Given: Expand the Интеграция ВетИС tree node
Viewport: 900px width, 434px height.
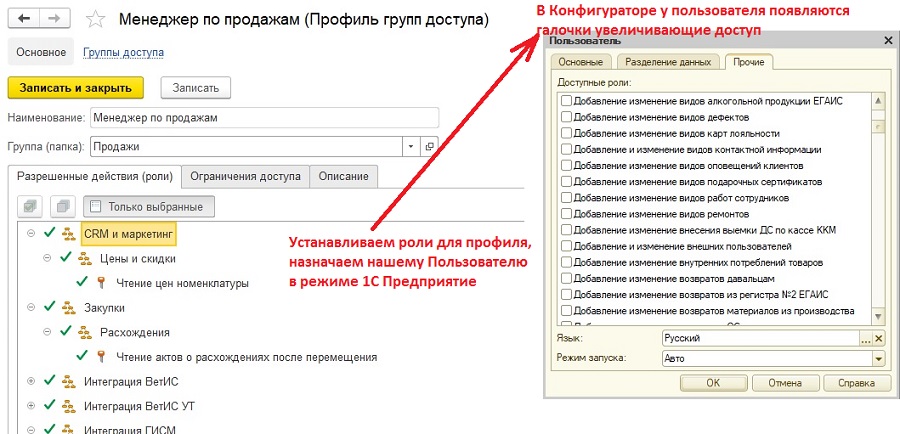Looking at the screenshot, I should pyautogui.click(x=31, y=381).
